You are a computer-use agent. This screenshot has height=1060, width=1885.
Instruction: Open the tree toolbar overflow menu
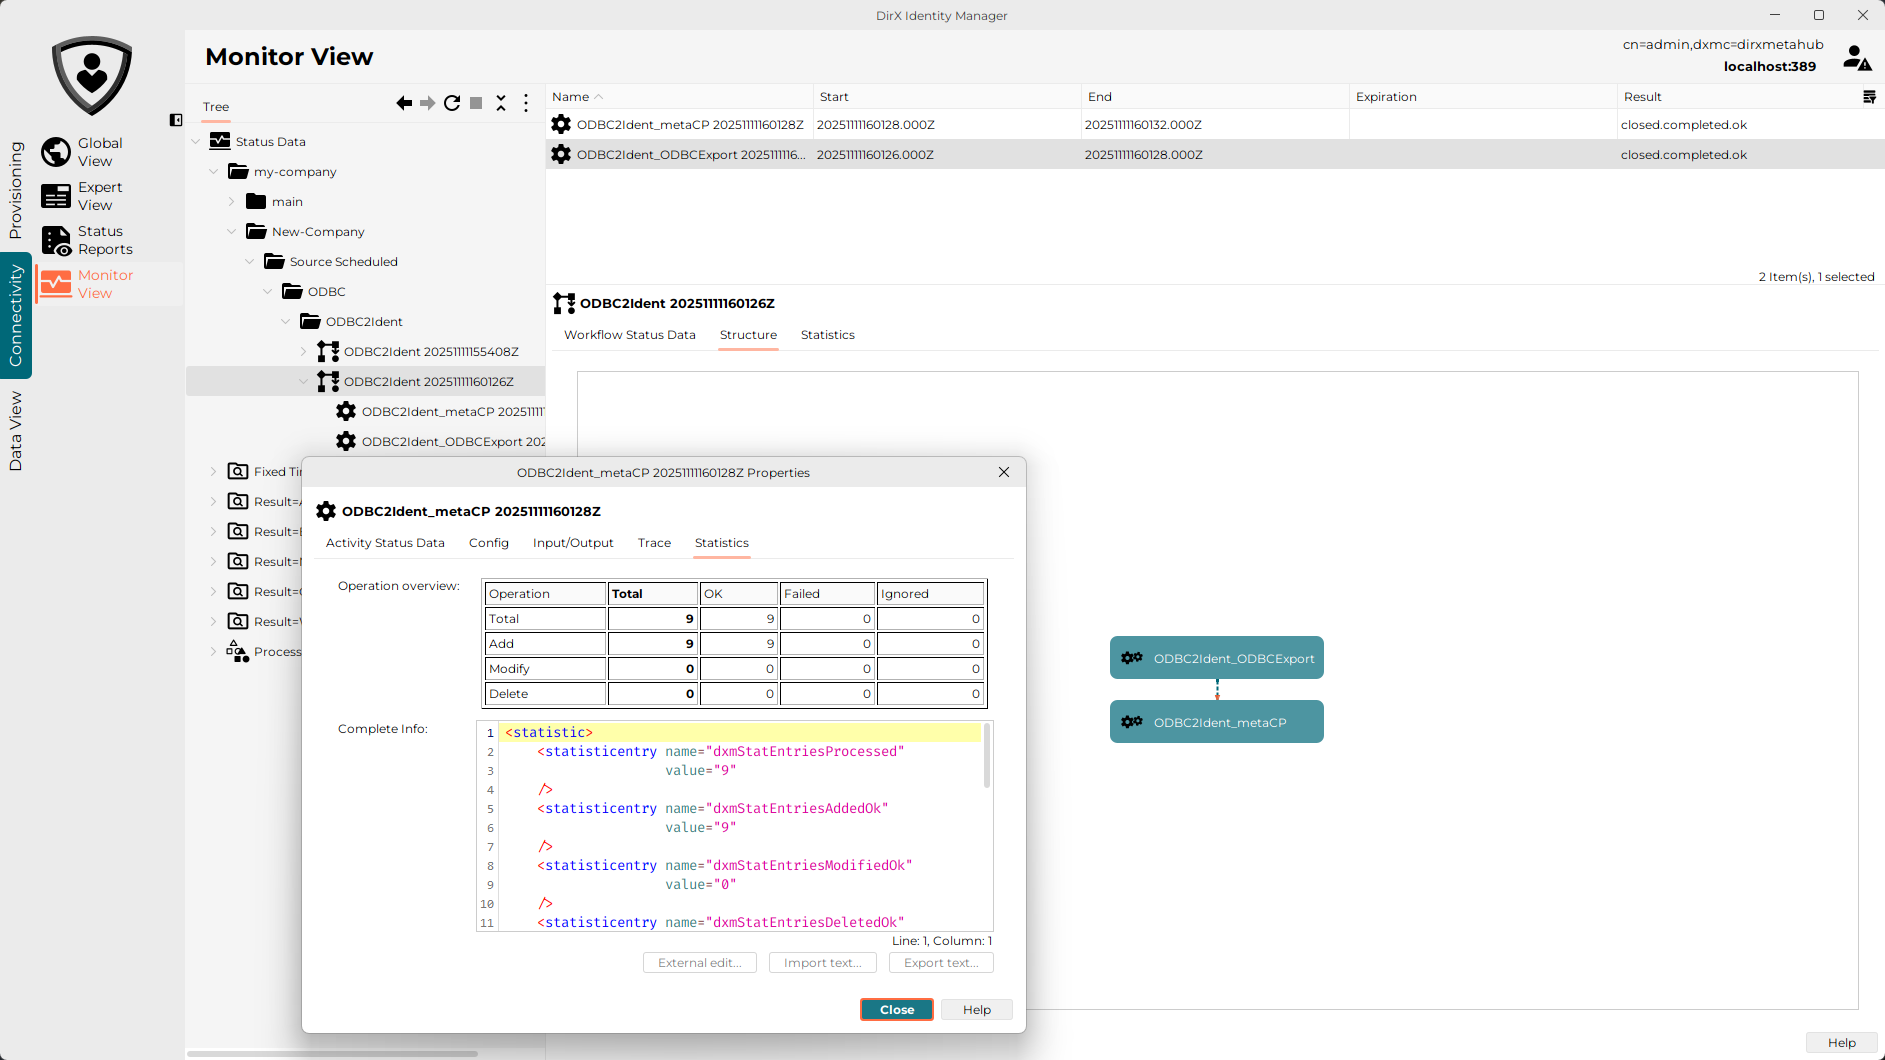pyautogui.click(x=526, y=103)
